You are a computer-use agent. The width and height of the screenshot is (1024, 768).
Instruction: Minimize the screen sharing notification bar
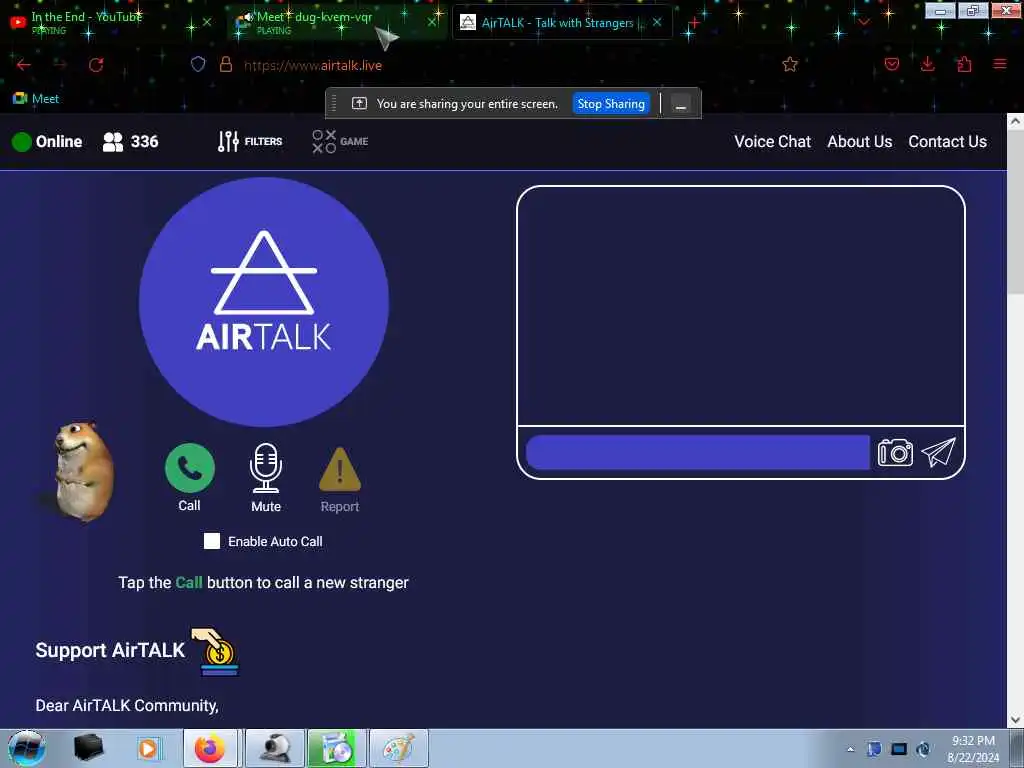tap(680, 104)
